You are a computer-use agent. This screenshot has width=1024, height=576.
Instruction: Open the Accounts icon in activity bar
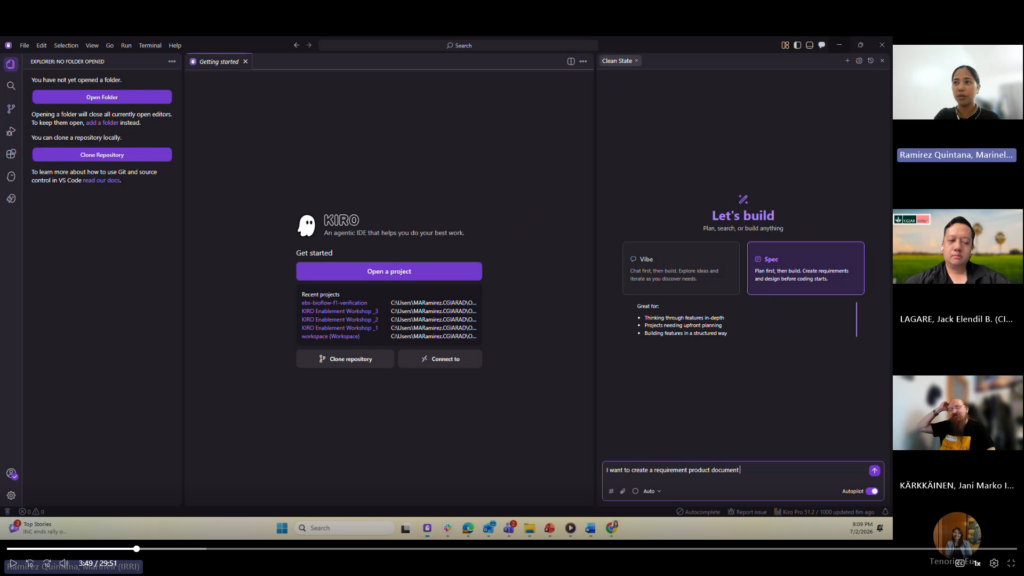(x=10, y=473)
